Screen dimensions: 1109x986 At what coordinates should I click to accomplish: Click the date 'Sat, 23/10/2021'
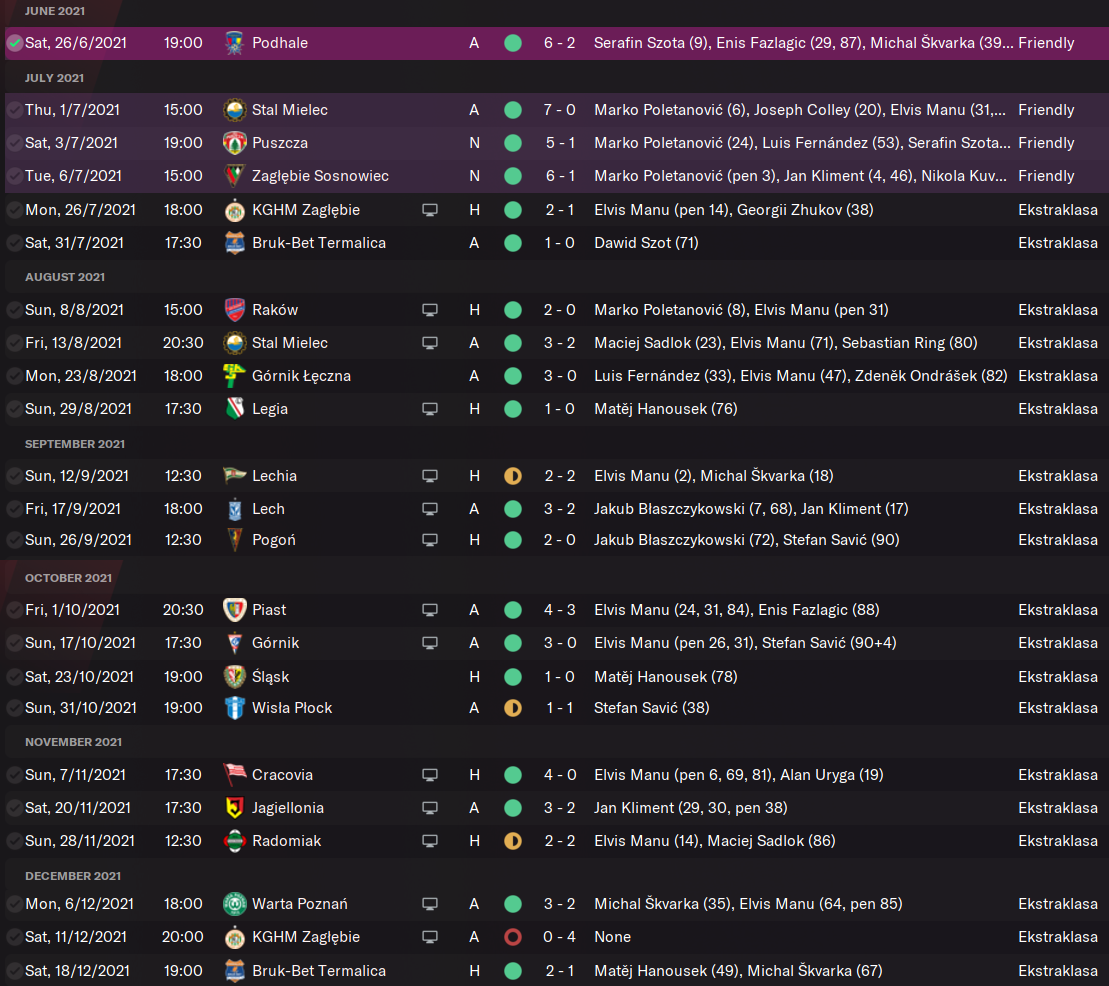tap(79, 677)
